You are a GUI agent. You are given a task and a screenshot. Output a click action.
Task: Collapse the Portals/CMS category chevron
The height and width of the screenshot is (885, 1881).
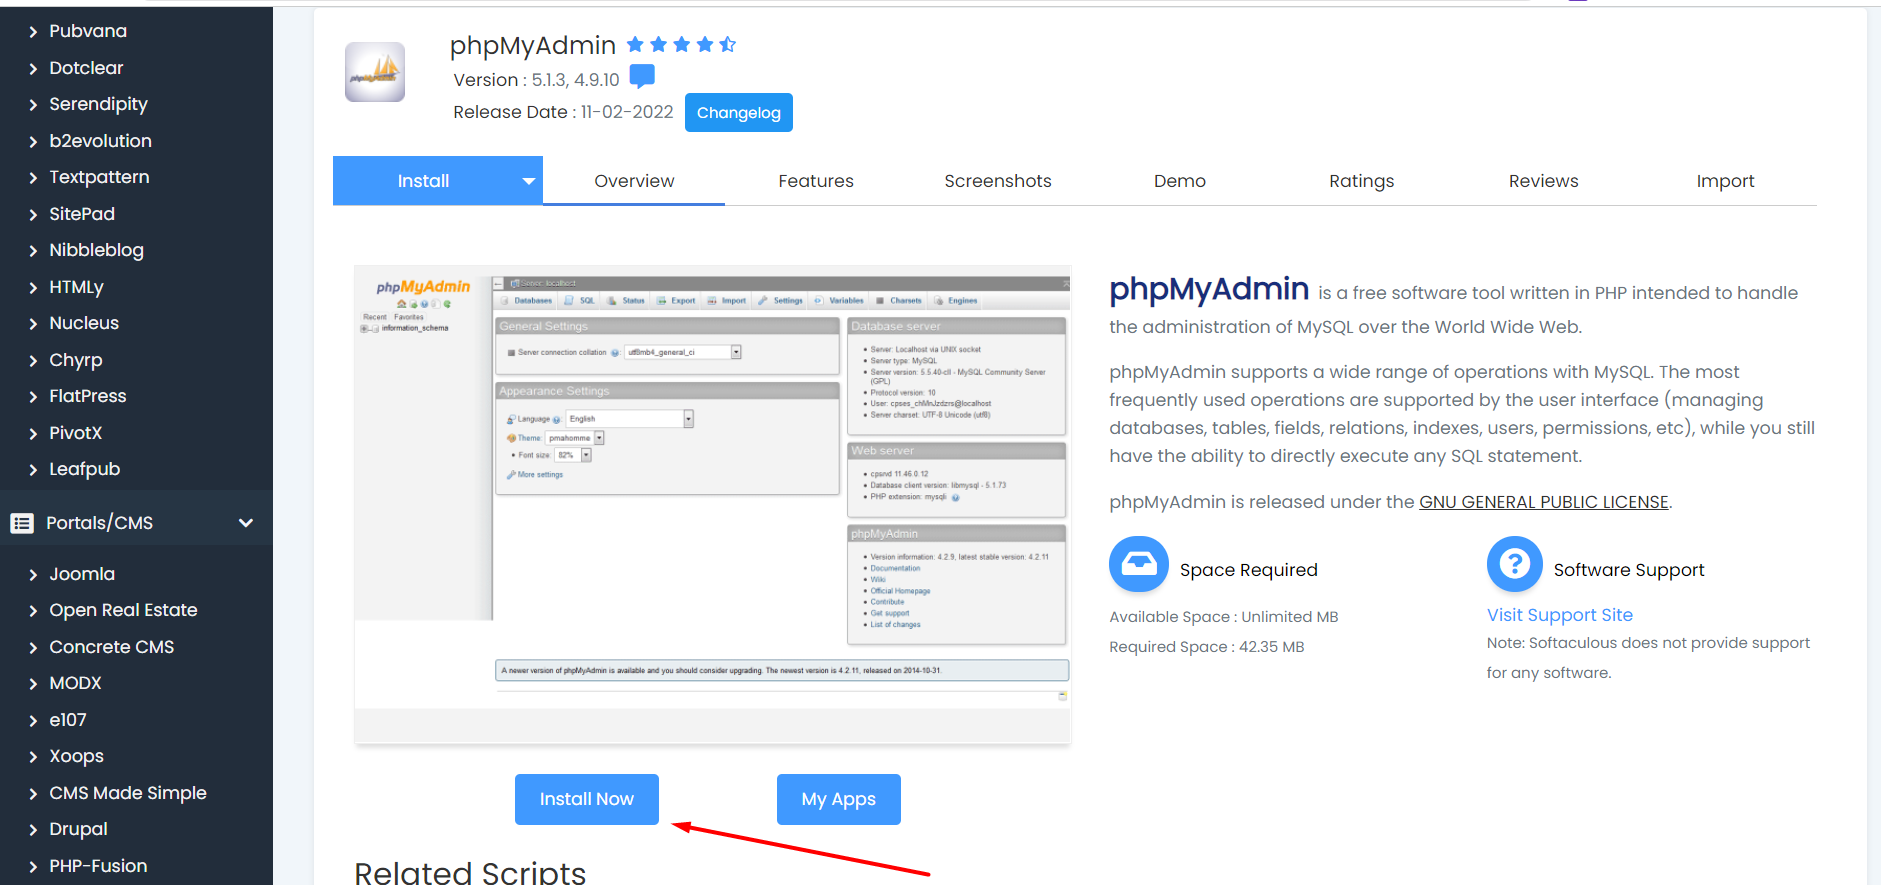246,523
